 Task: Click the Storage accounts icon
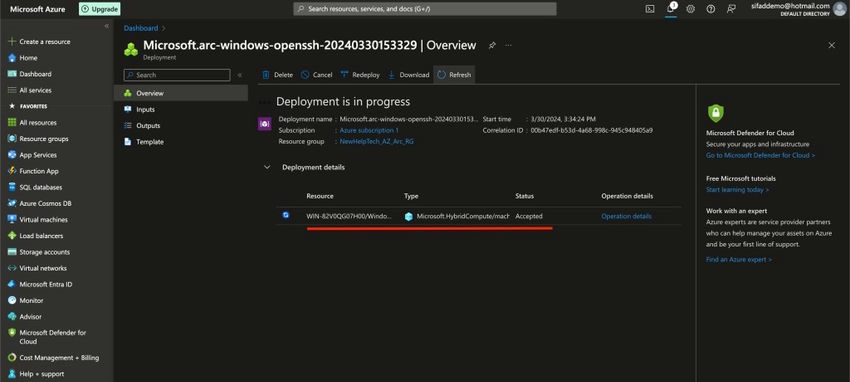[12, 252]
